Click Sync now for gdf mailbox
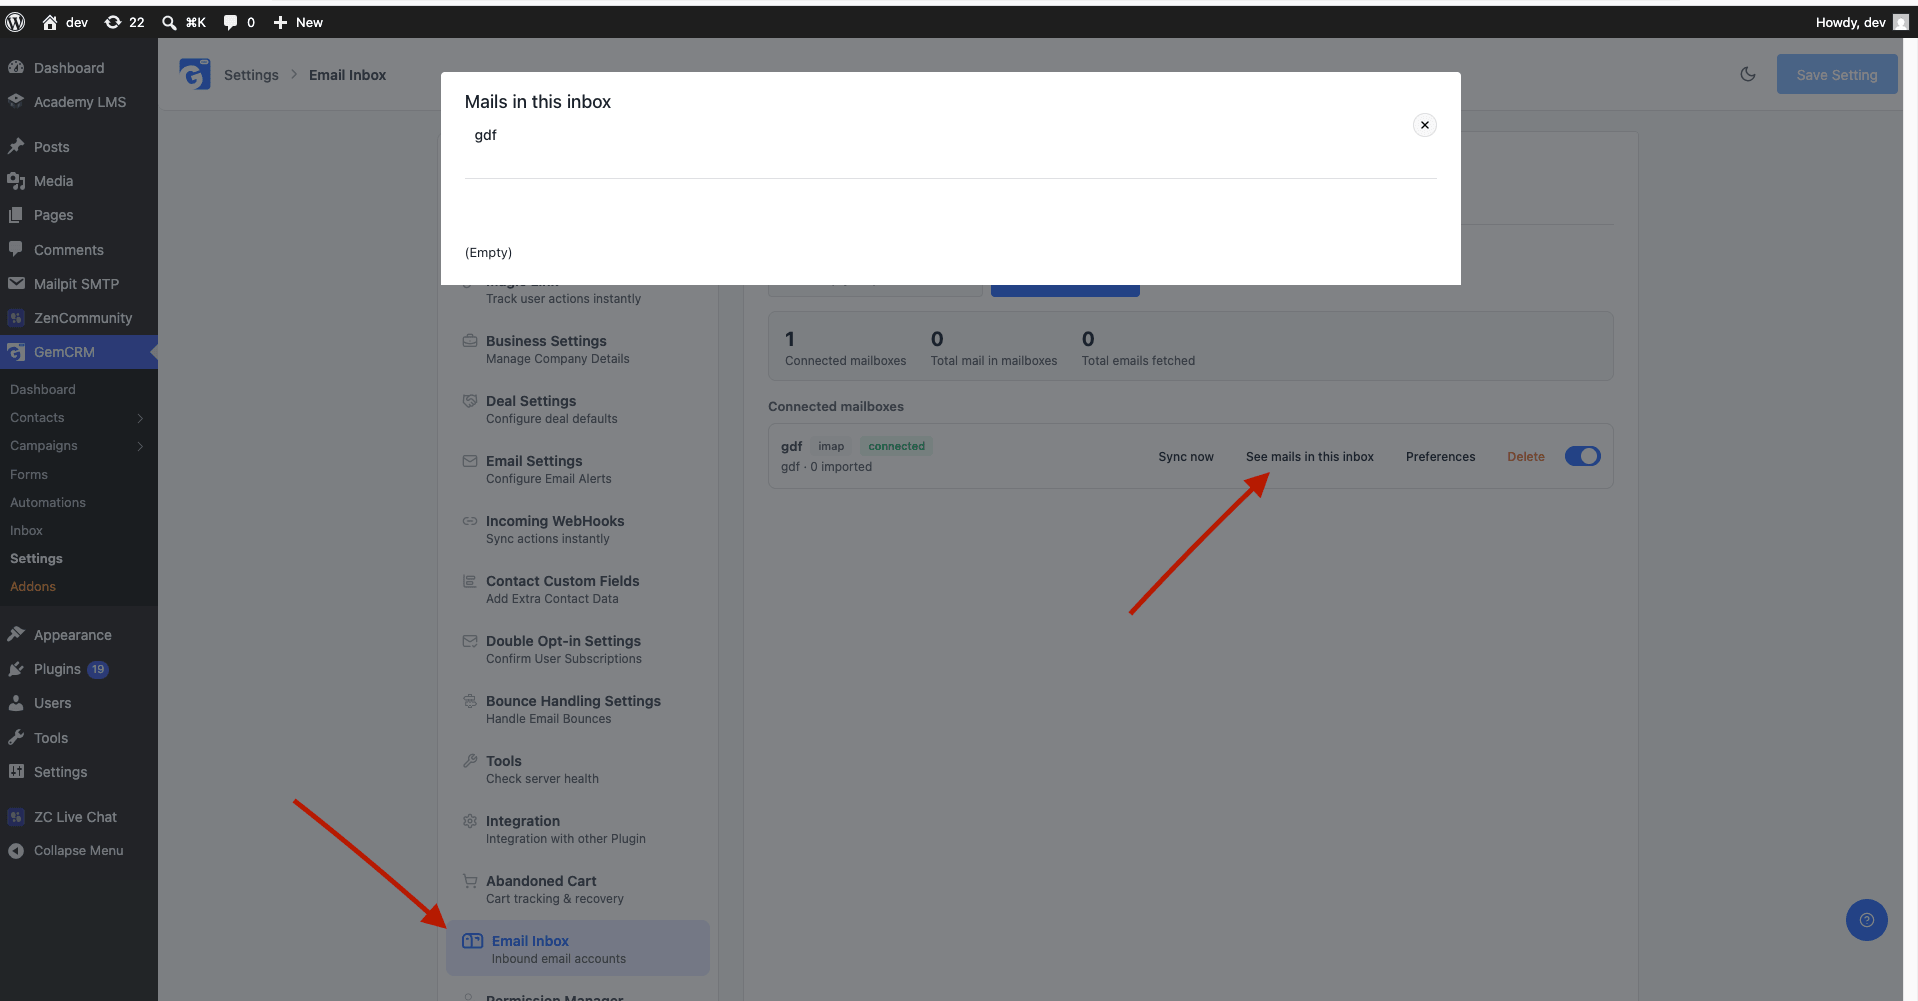The image size is (1918, 1001). coord(1186,457)
